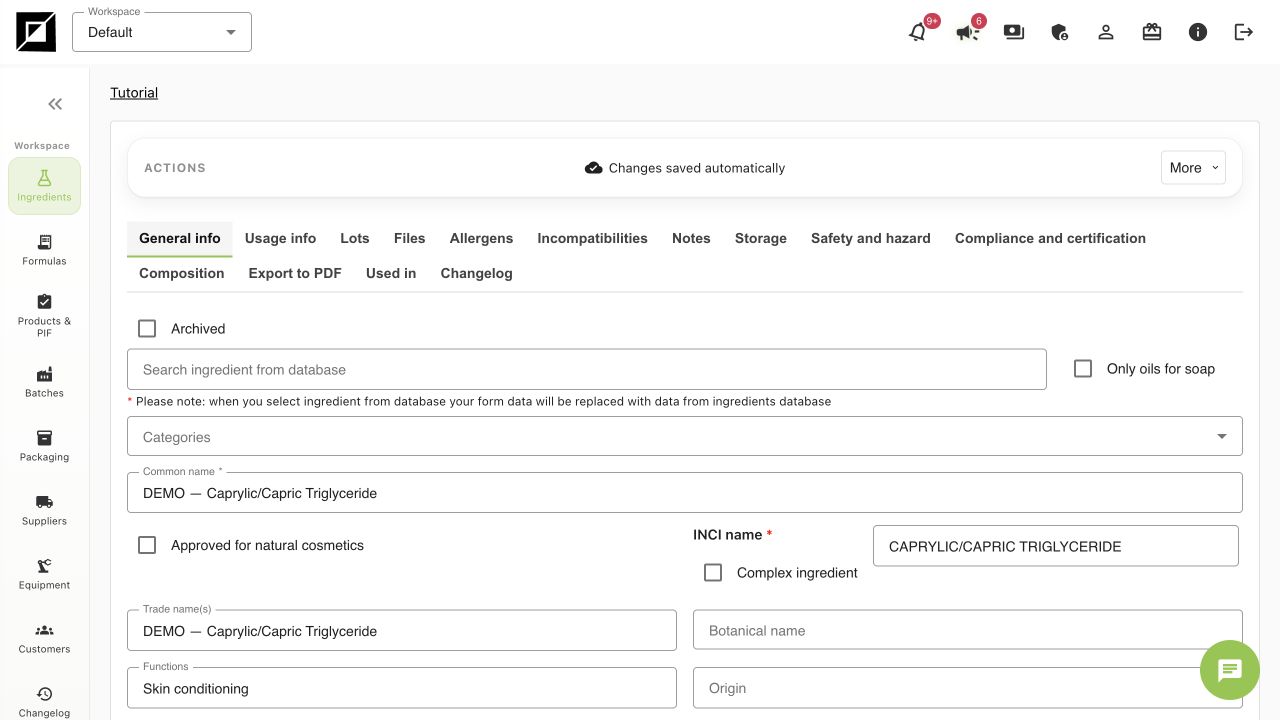Click the Botanical name field
The height and width of the screenshot is (720, 1280).
968,630
